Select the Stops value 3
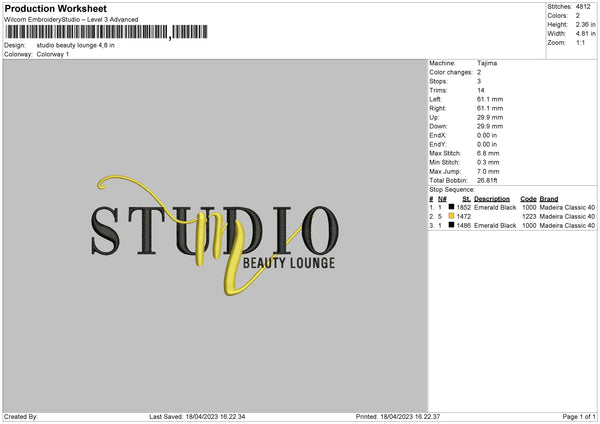 click(479, 81)
